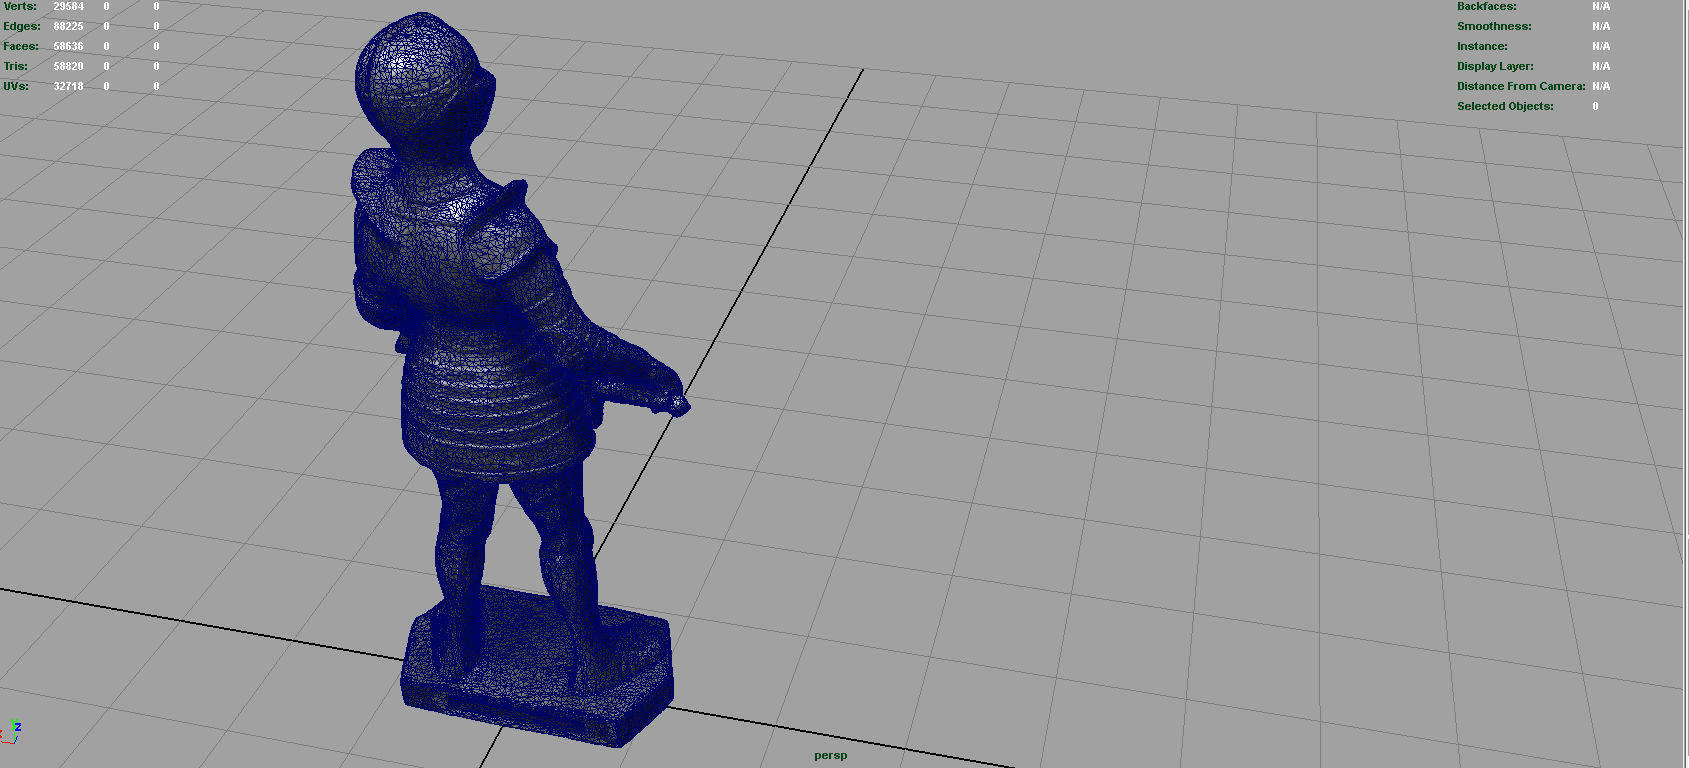1689x768 pixels.
Task: Click the Distance From Camera: label
Action: click(1521, 86)
